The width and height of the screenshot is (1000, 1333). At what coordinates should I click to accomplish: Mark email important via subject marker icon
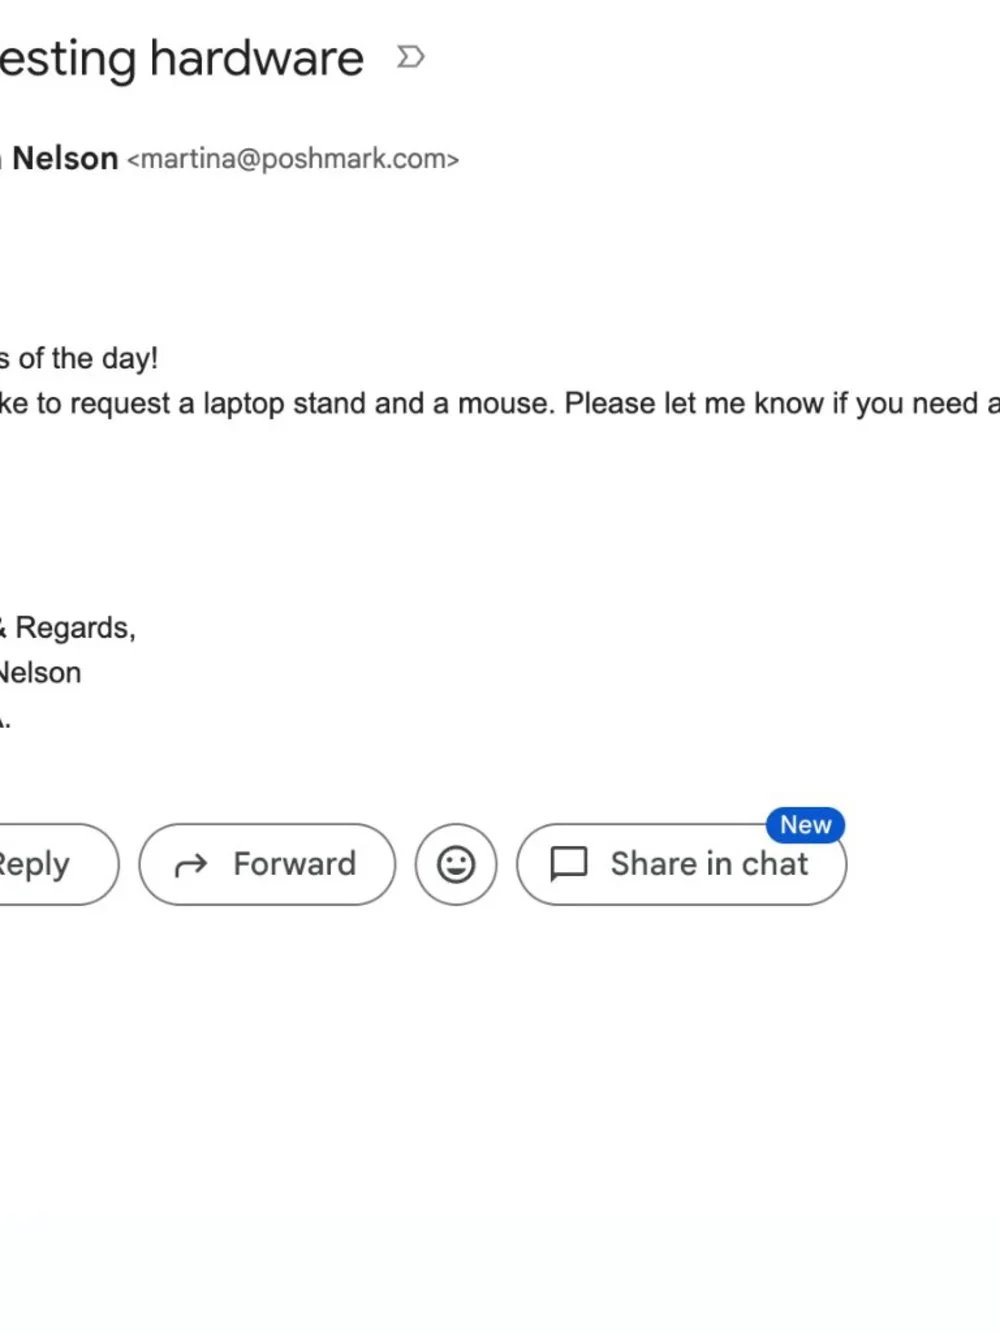(410, 57)
